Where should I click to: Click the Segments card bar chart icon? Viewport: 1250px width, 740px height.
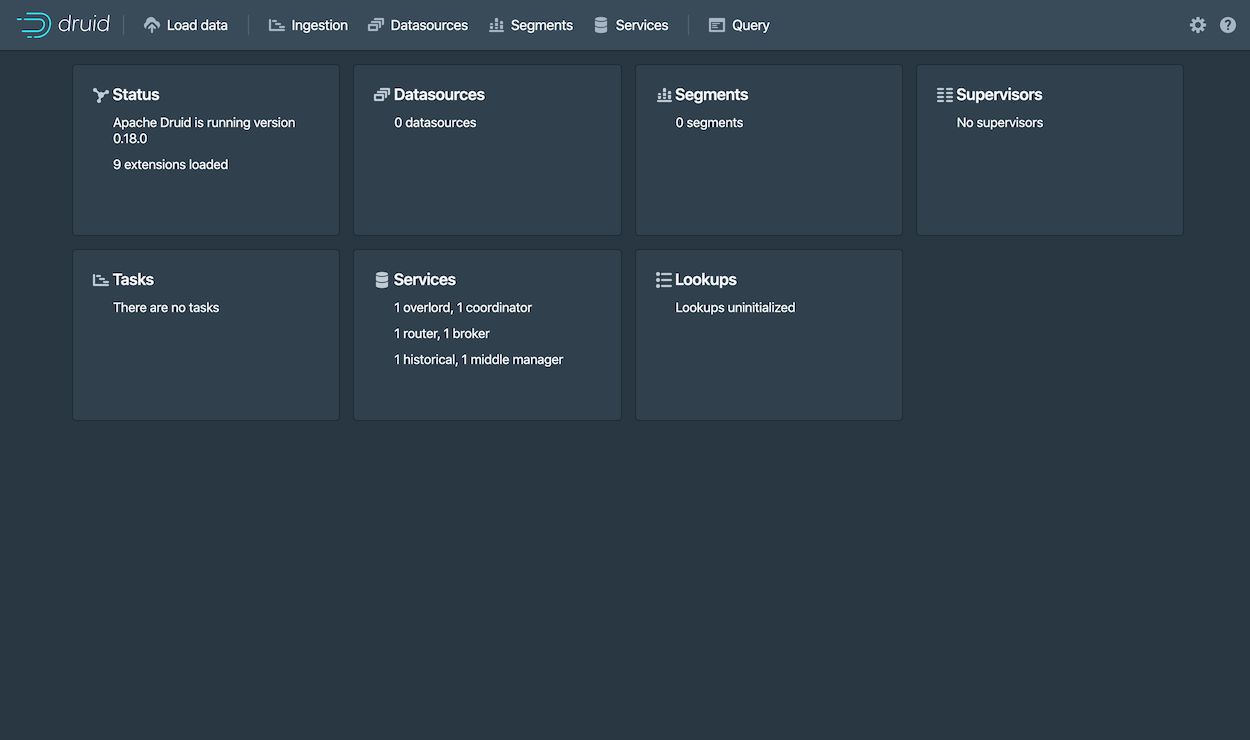click(663, 95)
